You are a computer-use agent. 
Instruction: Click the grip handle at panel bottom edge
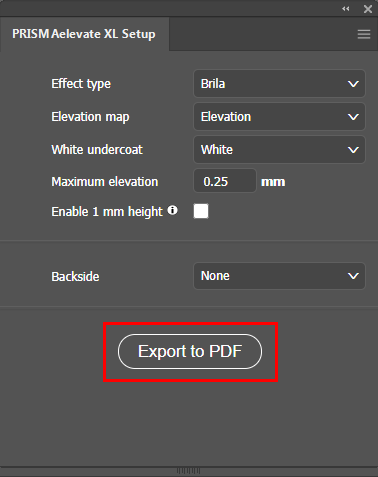tap(188, 471)
